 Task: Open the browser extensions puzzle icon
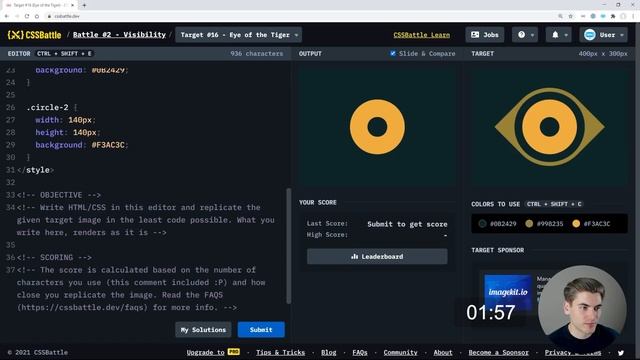click(x=613, y=16)
